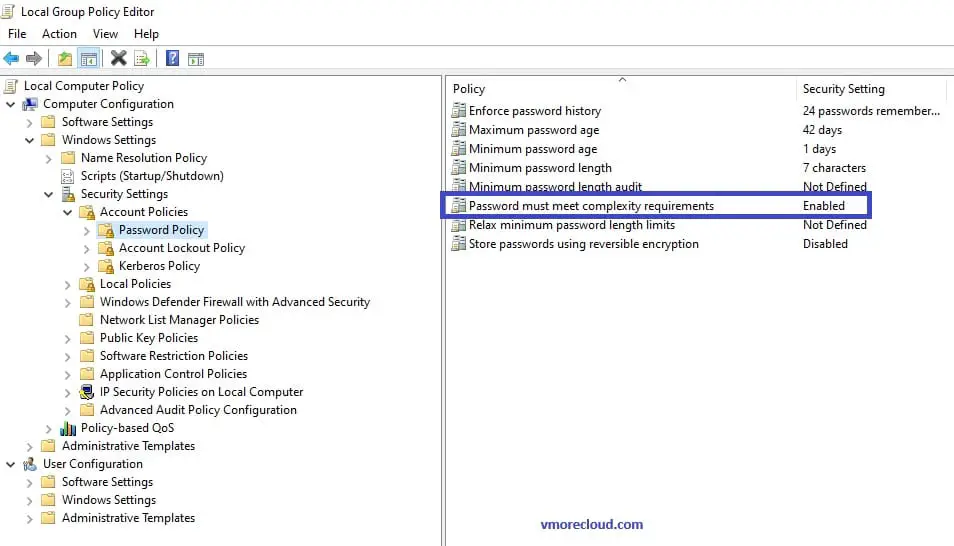
Task: Collapse the User Configuration node
Action: [10, 464]
